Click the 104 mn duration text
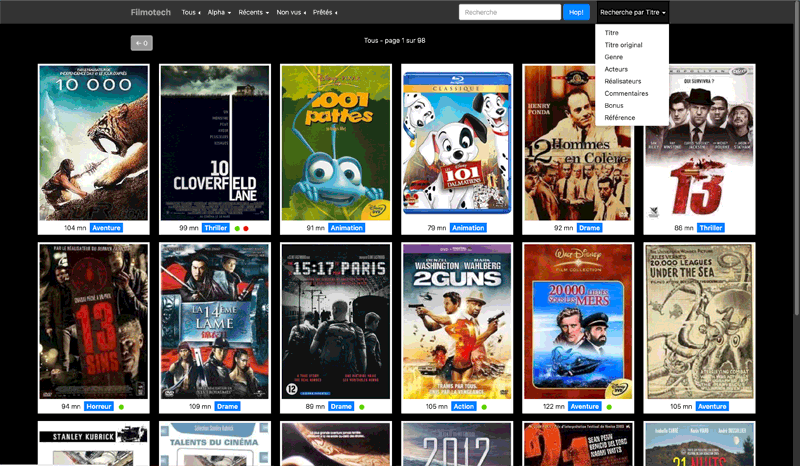The image size is (800, 466). coord(75,228)
